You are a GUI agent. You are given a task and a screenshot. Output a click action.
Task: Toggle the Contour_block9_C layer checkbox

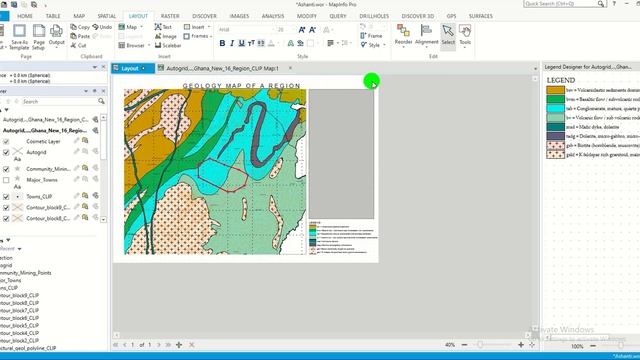tap(6, 208)
